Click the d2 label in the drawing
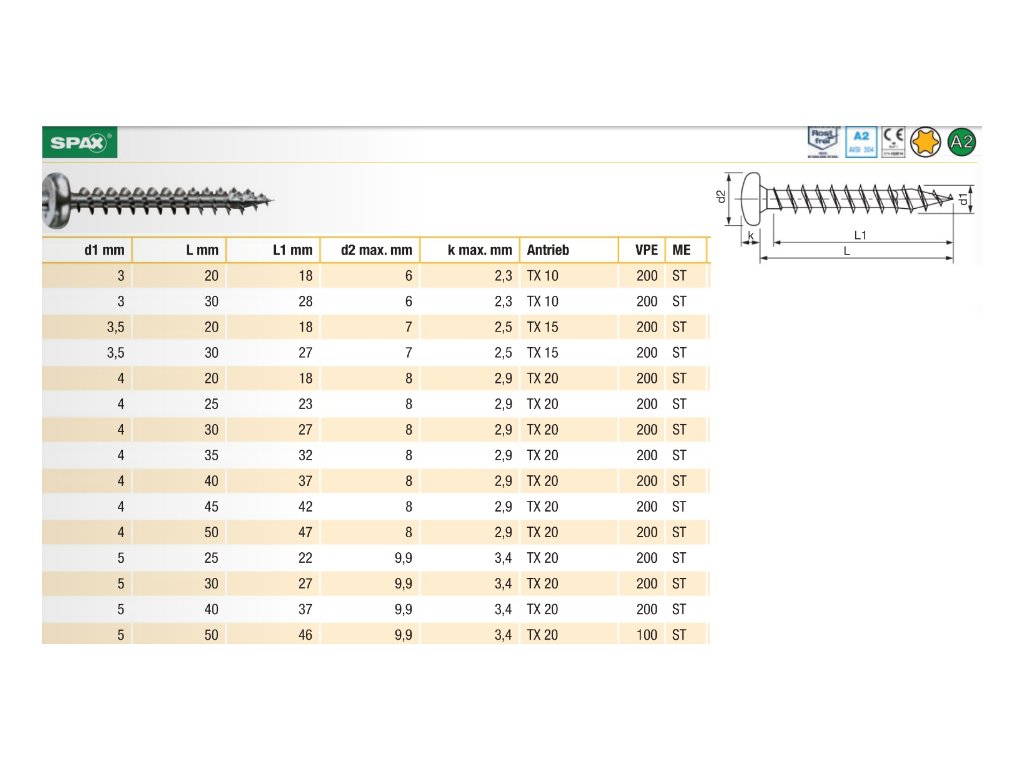The height and width of the screenshot is (768, 1024). pos(721,197)
